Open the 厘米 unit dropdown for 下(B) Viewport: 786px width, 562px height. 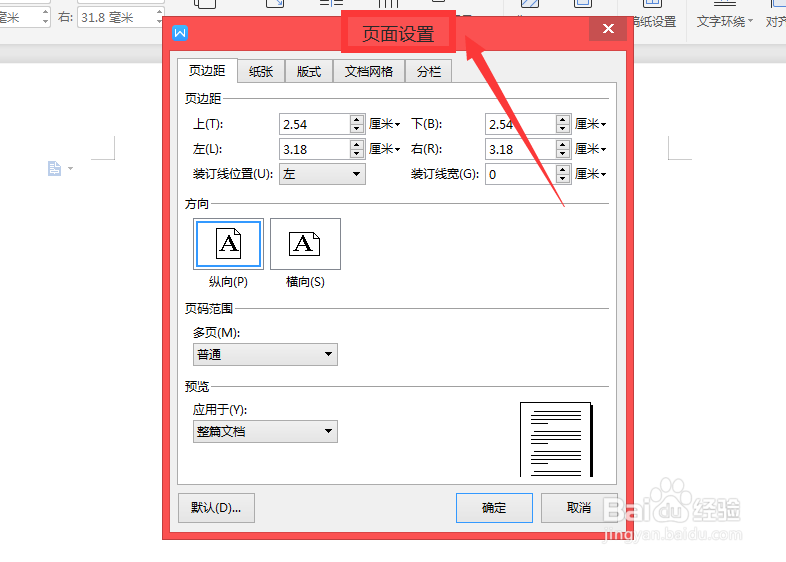(x=591, y=124)
